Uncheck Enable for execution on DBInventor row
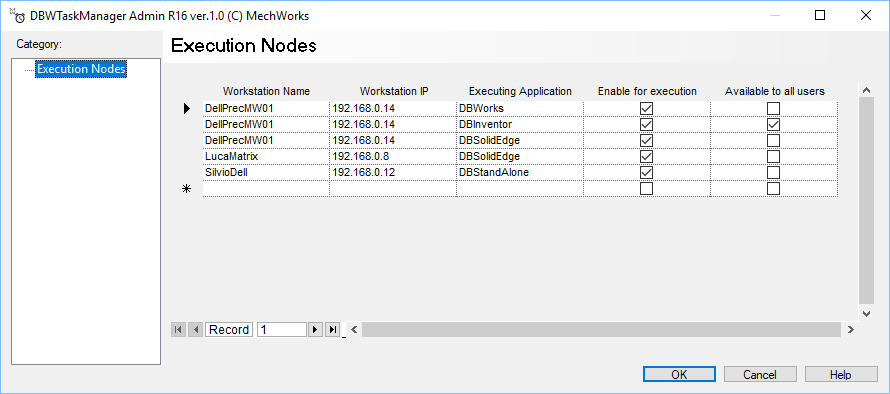The image size is (890, 394). tap(646, 124)
